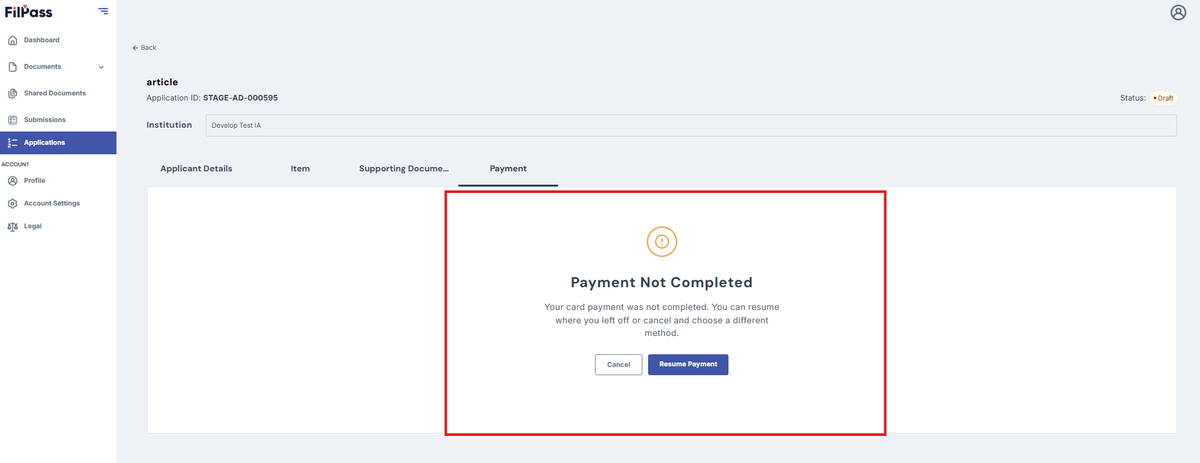The height and width of the screenshot is (463, 1200).
Task: Select the Payment tab
Action: 508,169
